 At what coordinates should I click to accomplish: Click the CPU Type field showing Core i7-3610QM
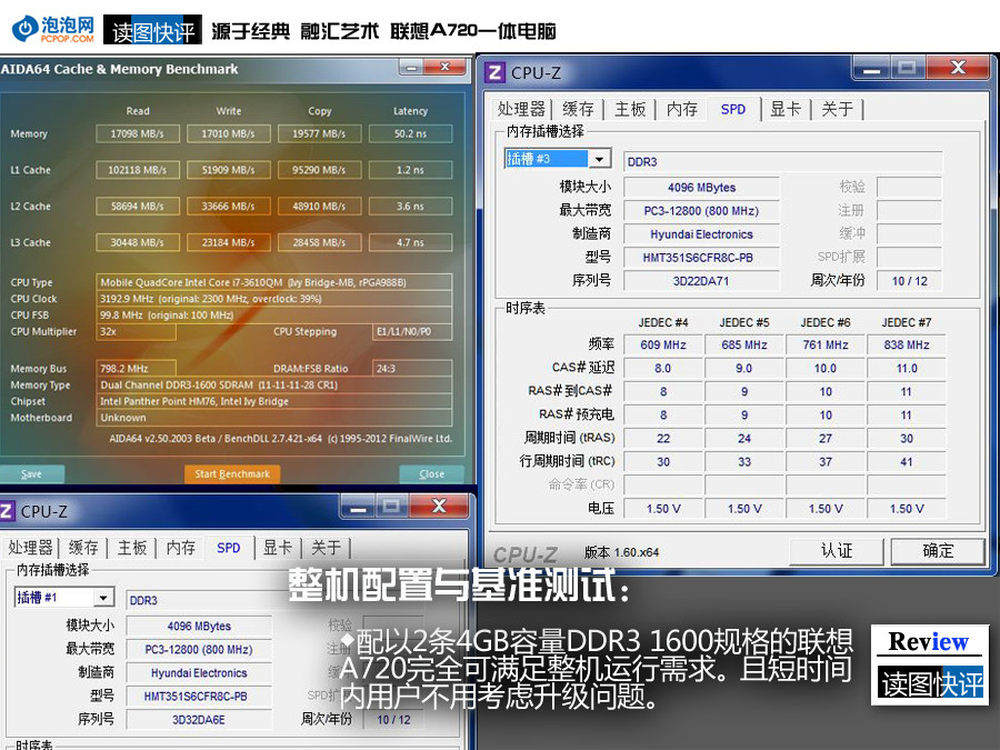tap(274, 283)
